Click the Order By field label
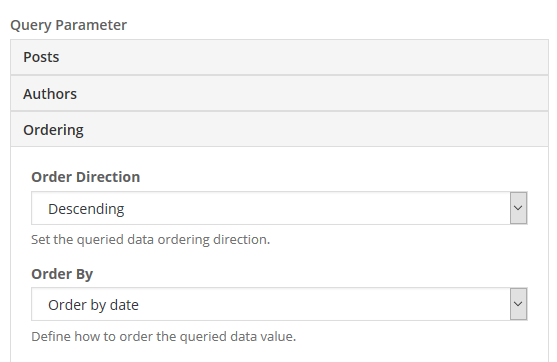The height and width of the screenshot is (362, 557). click(62, 274)
